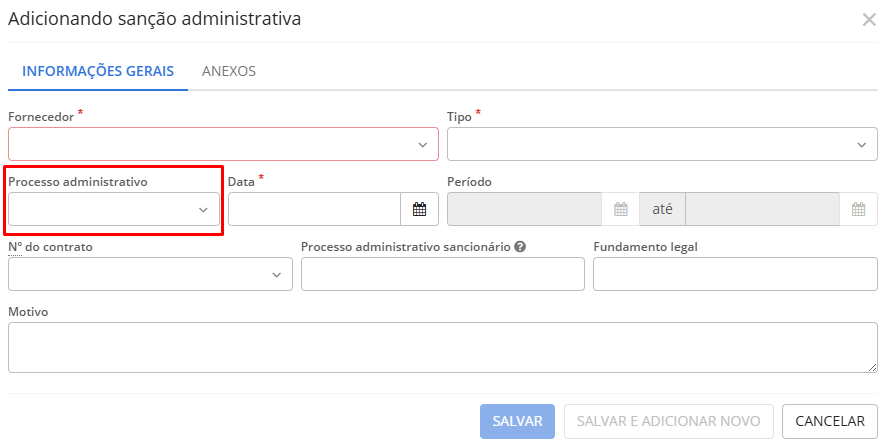This screenshot has height=445, width=885.
Task: Click the 'até' separator text
Action: pos(662,209)
